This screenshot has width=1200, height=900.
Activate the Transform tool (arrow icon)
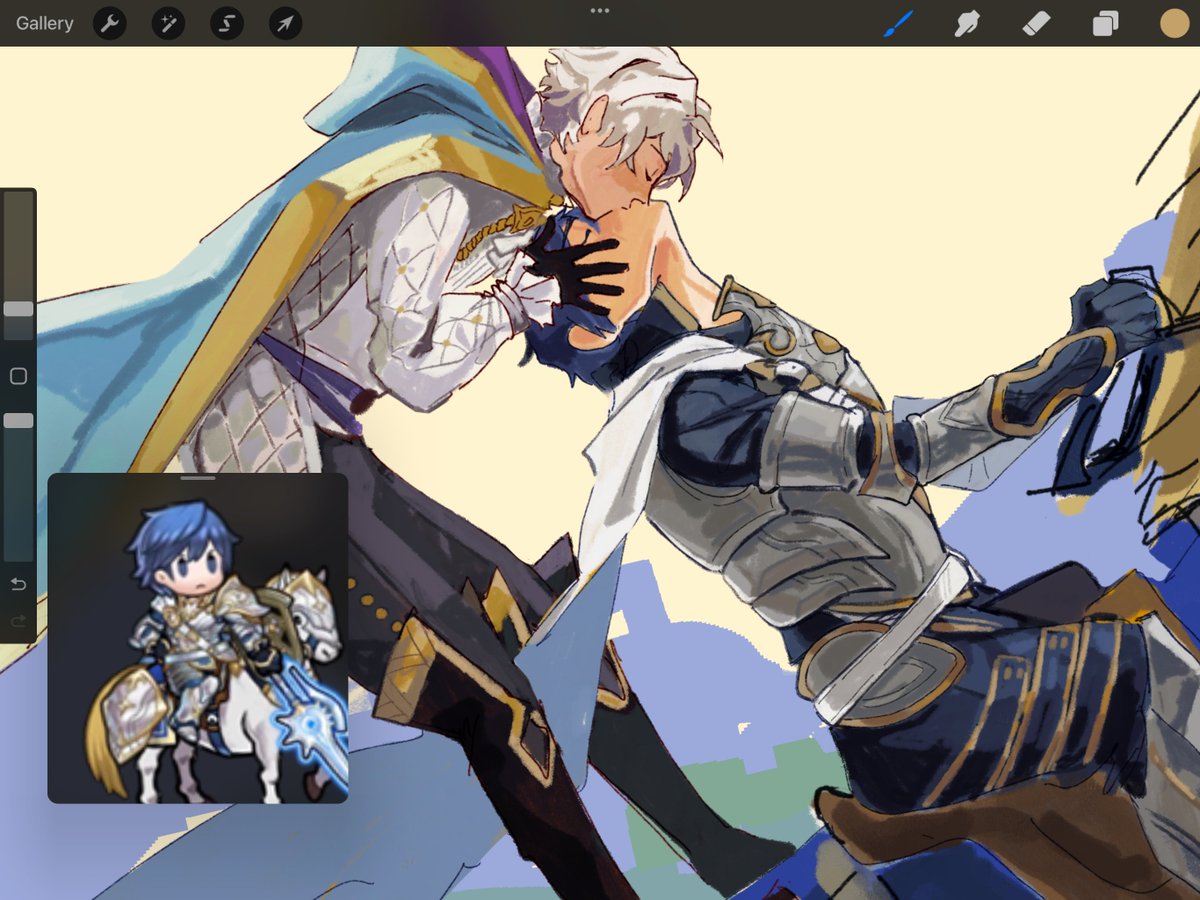[x=284, y=23]
